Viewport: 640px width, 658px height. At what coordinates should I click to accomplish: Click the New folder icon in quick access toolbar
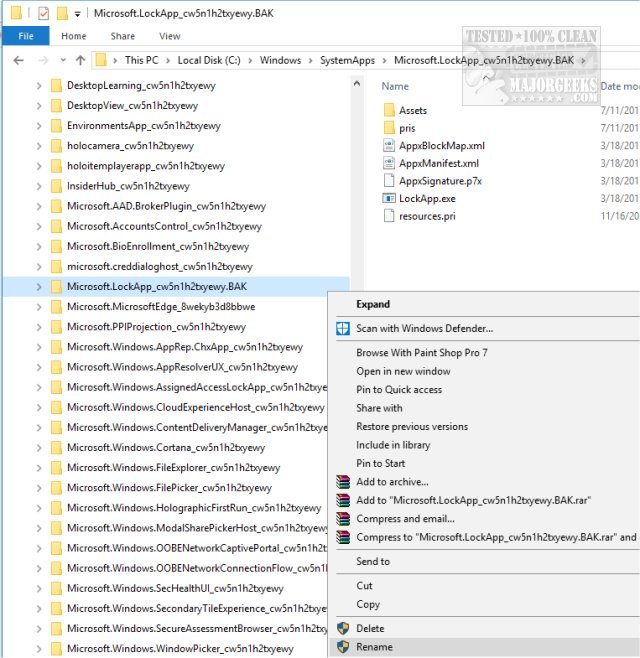[x=62, y=13]
